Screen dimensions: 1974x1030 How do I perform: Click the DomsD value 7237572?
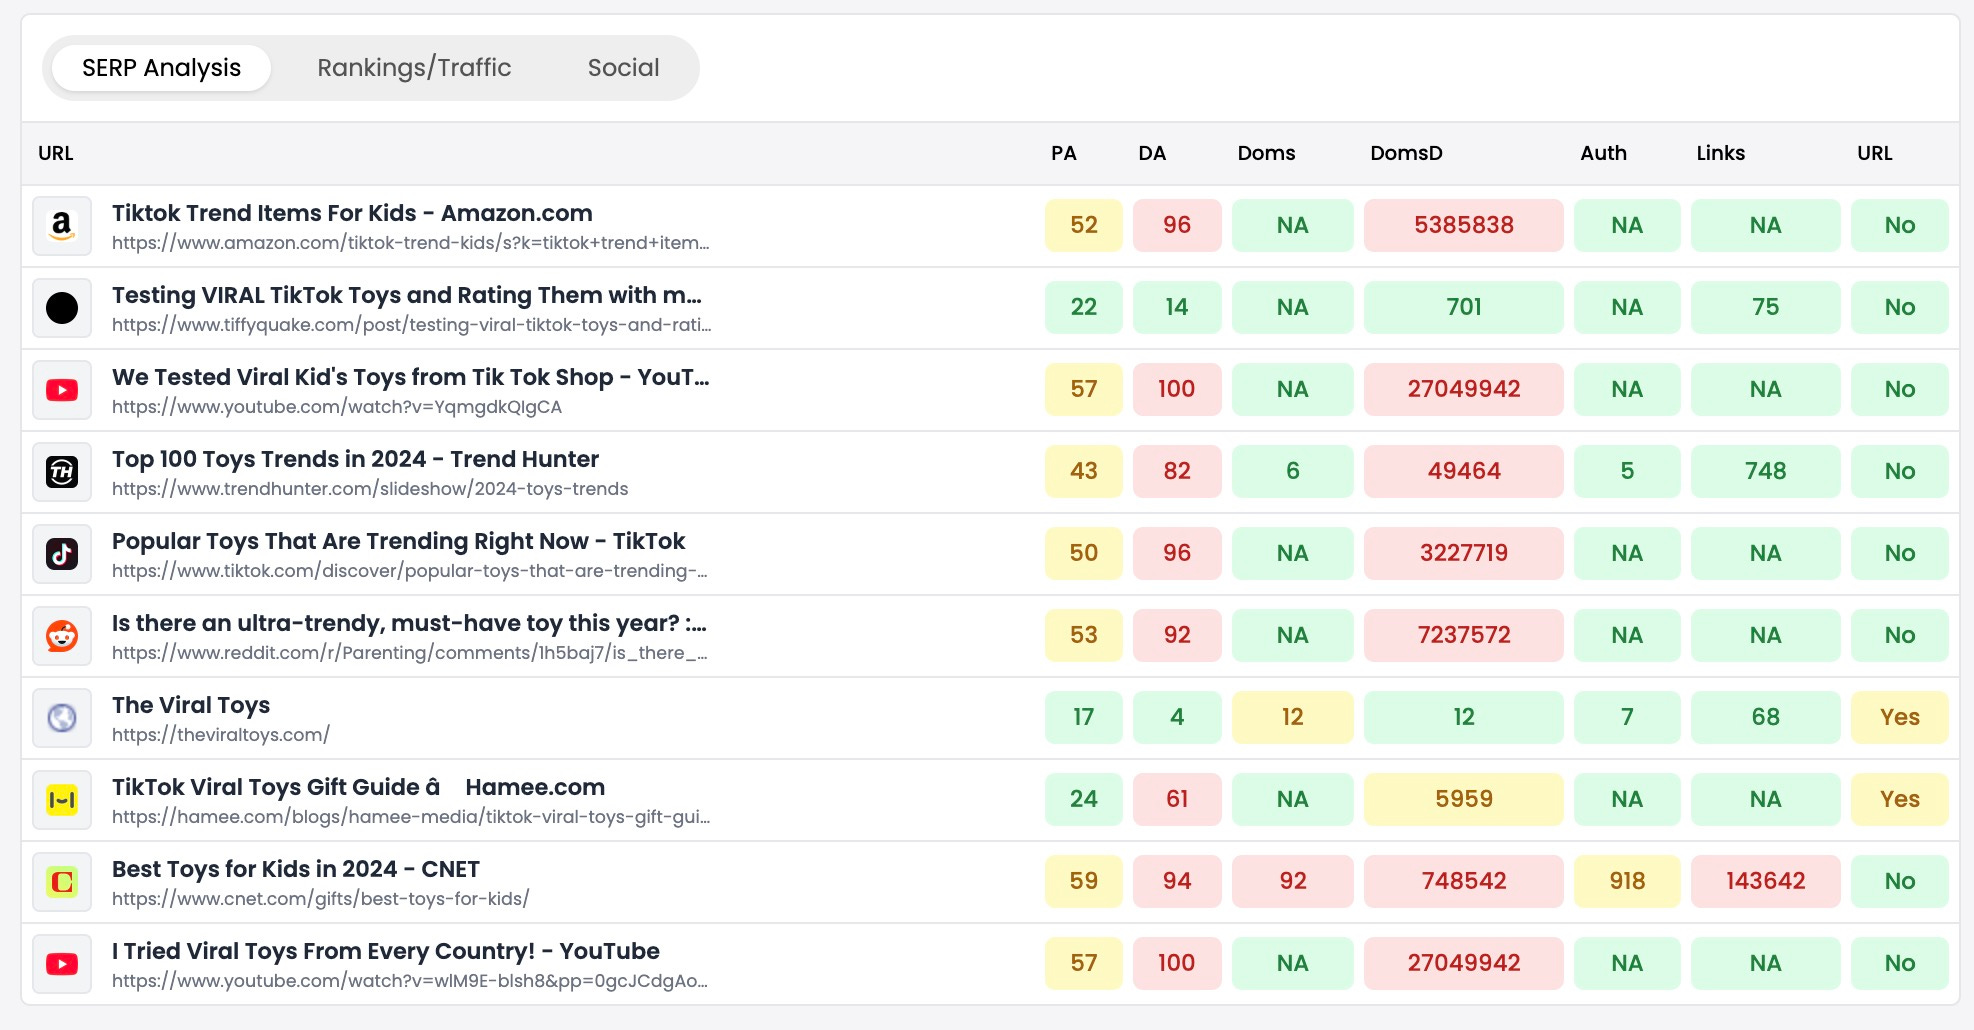1464,635
